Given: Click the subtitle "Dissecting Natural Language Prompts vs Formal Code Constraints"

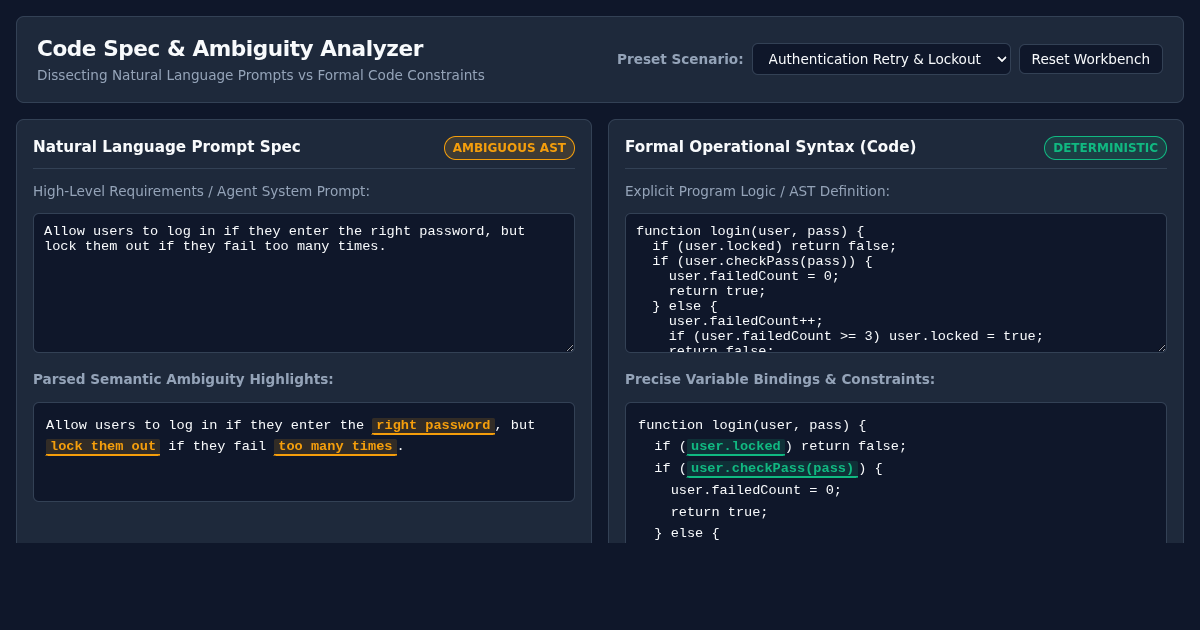Looking at the screenshot, I should pyautogui.click(x=261, y=75).
